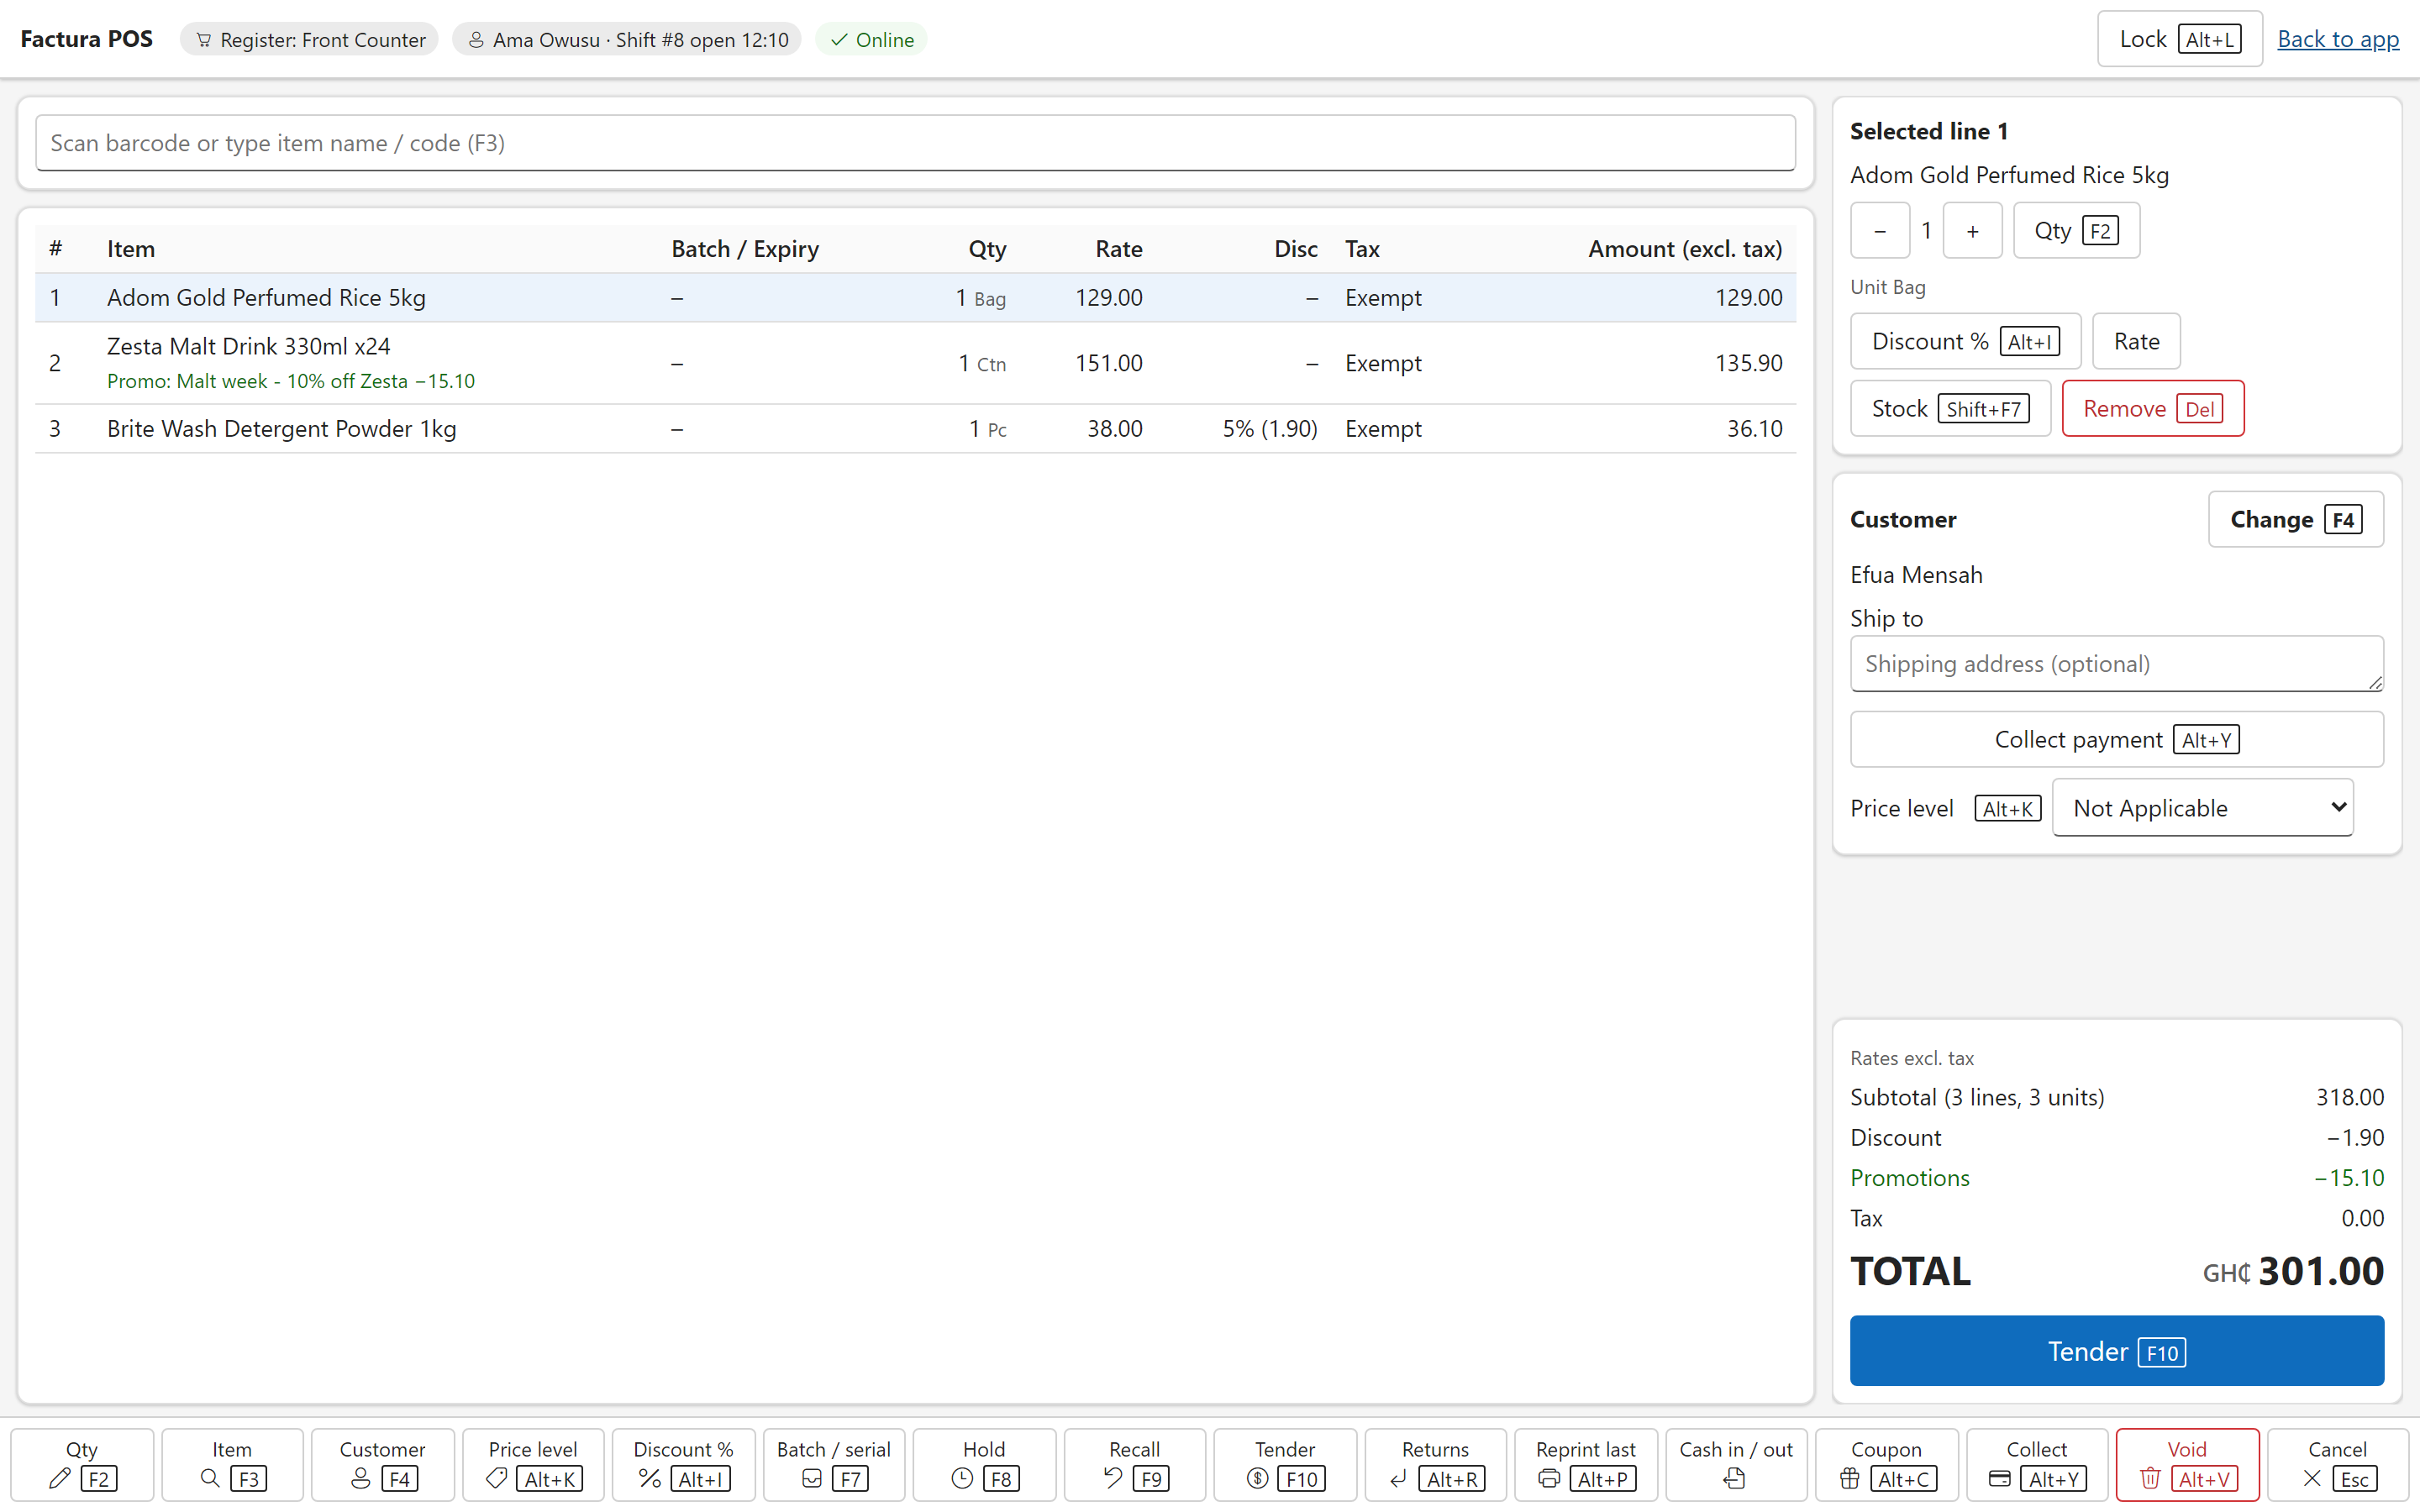Click the Ama Owusu Shift #8 chip
2420x1512 pixels.
(x=627, y=39)
